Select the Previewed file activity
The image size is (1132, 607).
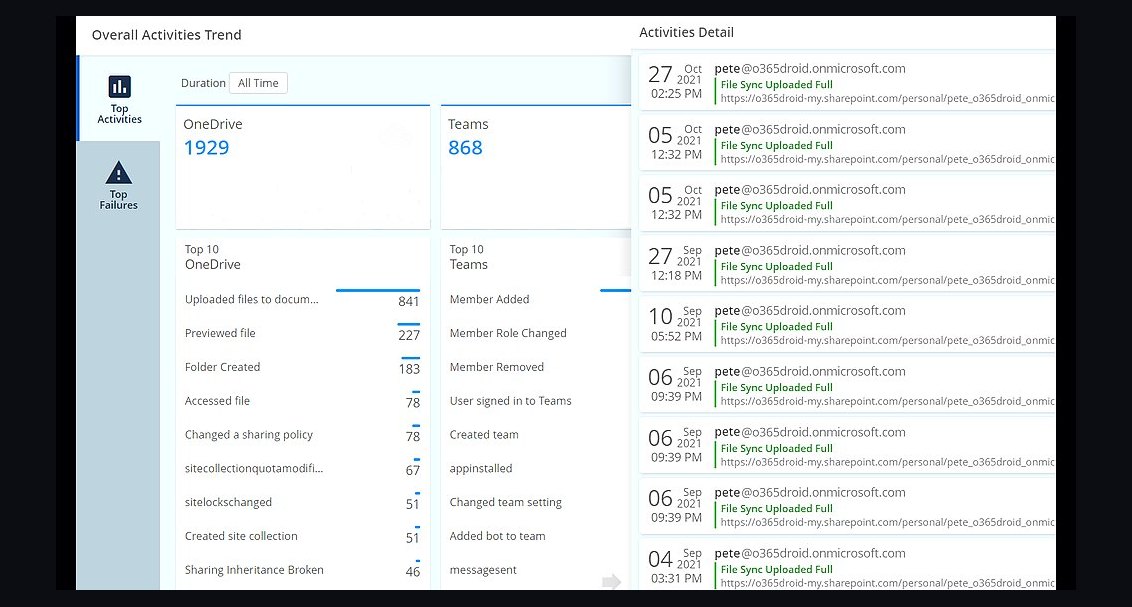302,333
